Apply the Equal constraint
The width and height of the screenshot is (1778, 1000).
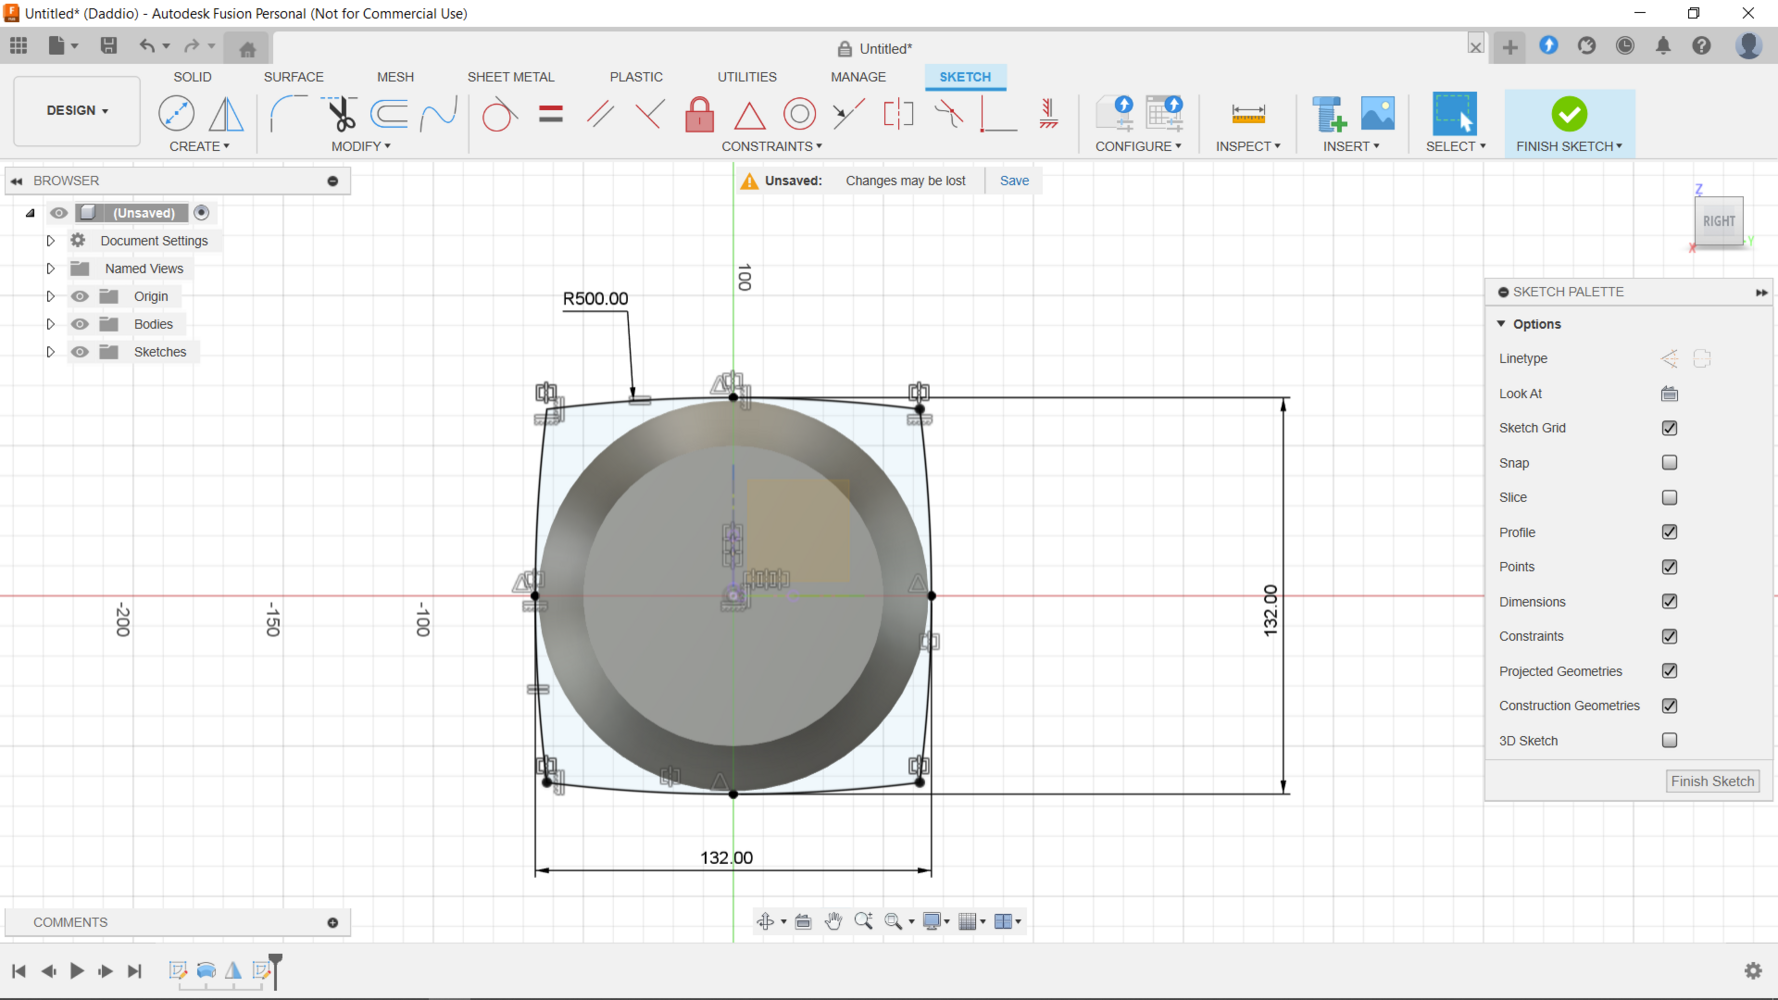click(550, 114)
